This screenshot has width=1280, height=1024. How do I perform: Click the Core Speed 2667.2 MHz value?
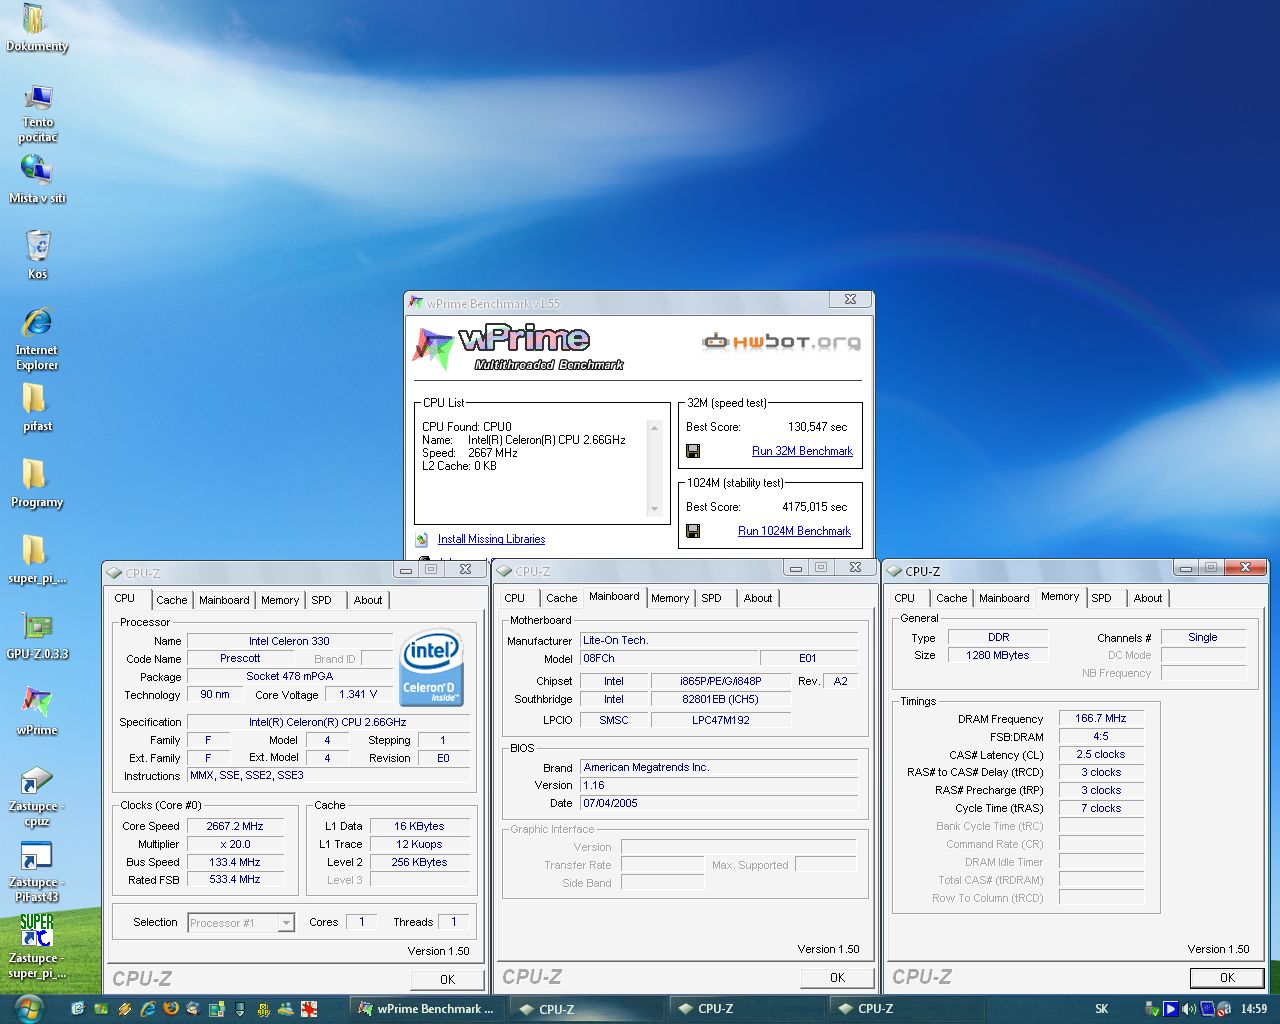click(x=235, y=826)
